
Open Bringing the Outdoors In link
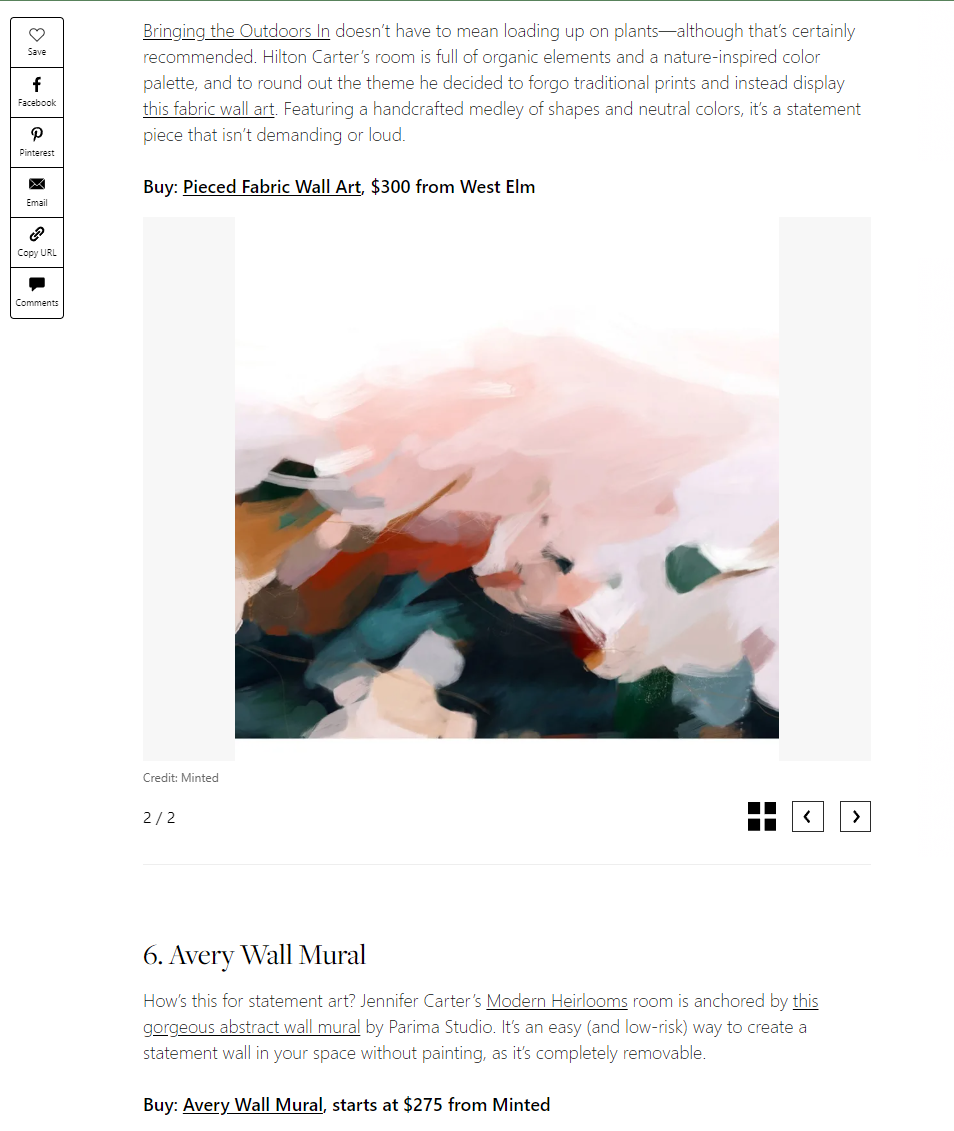pos(237,31)
